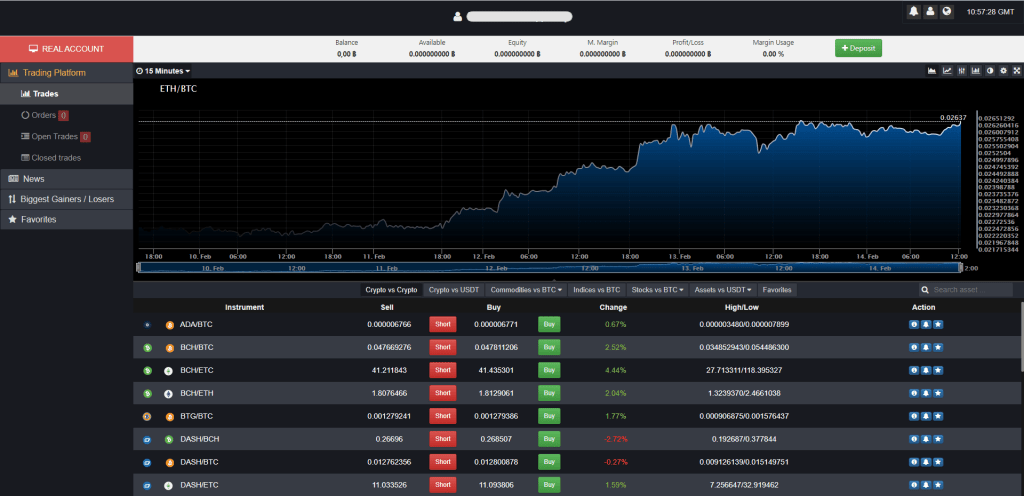
Task: Open the globe language icon in top bar
Action: click(x=946, y=12)
